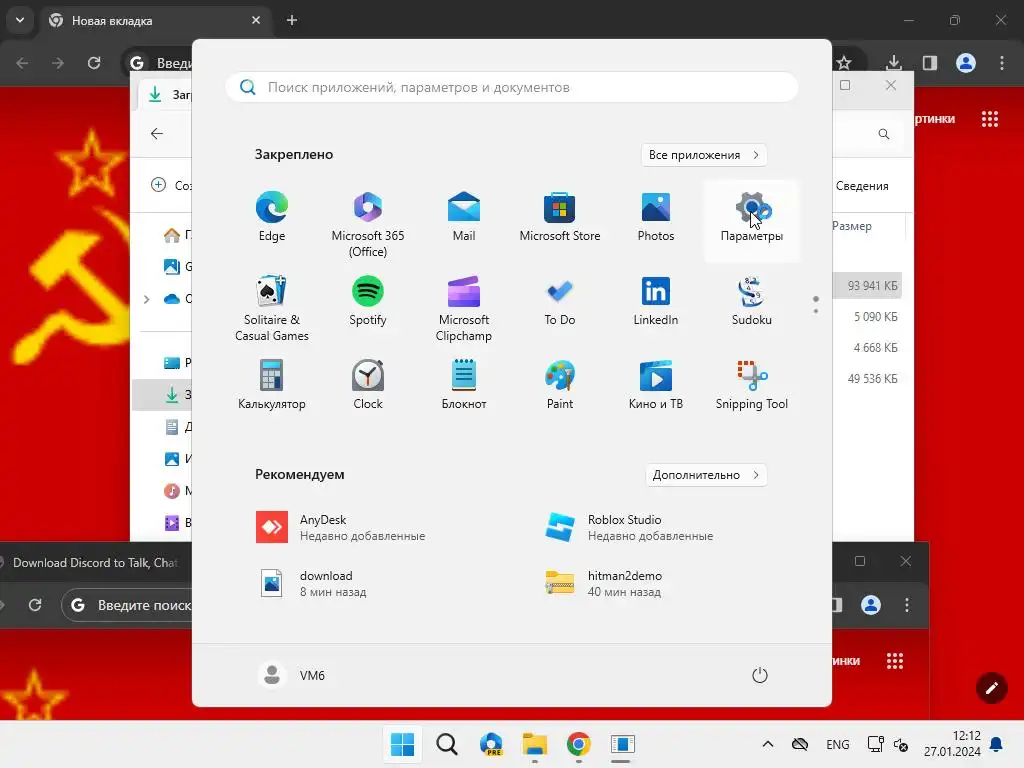Open Chrome downloads icon

[894, 63]
